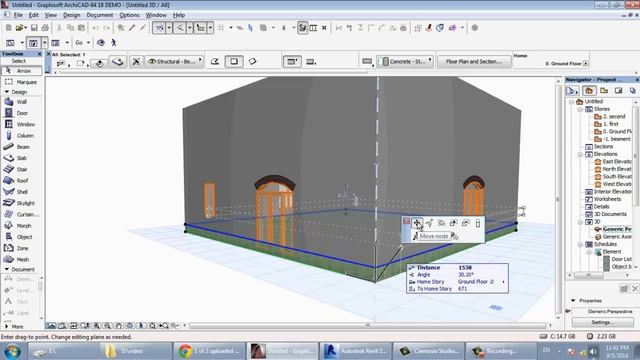Toggle the polygon geometry method button
The height and width of the screenshot is (360, 640).
215,61
